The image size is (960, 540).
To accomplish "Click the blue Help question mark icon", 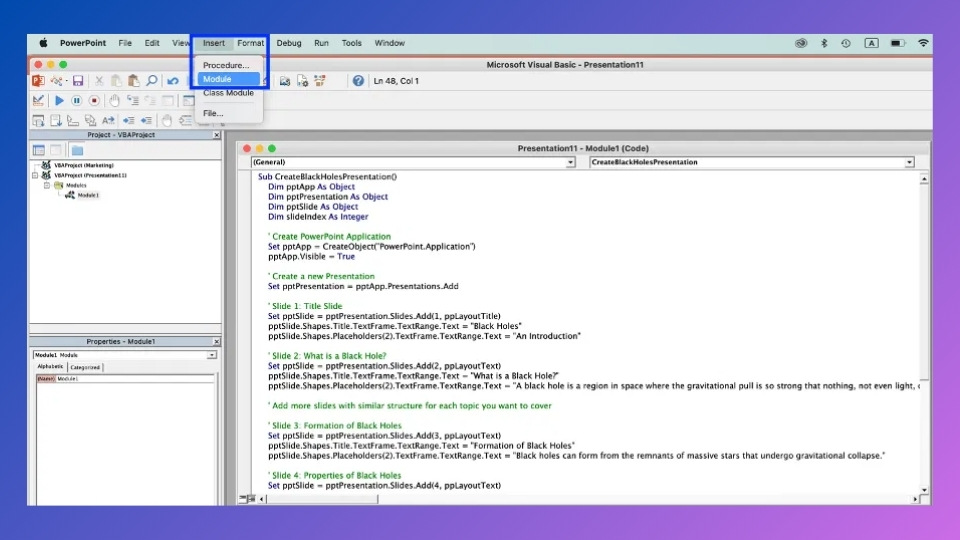I will 358,81.
